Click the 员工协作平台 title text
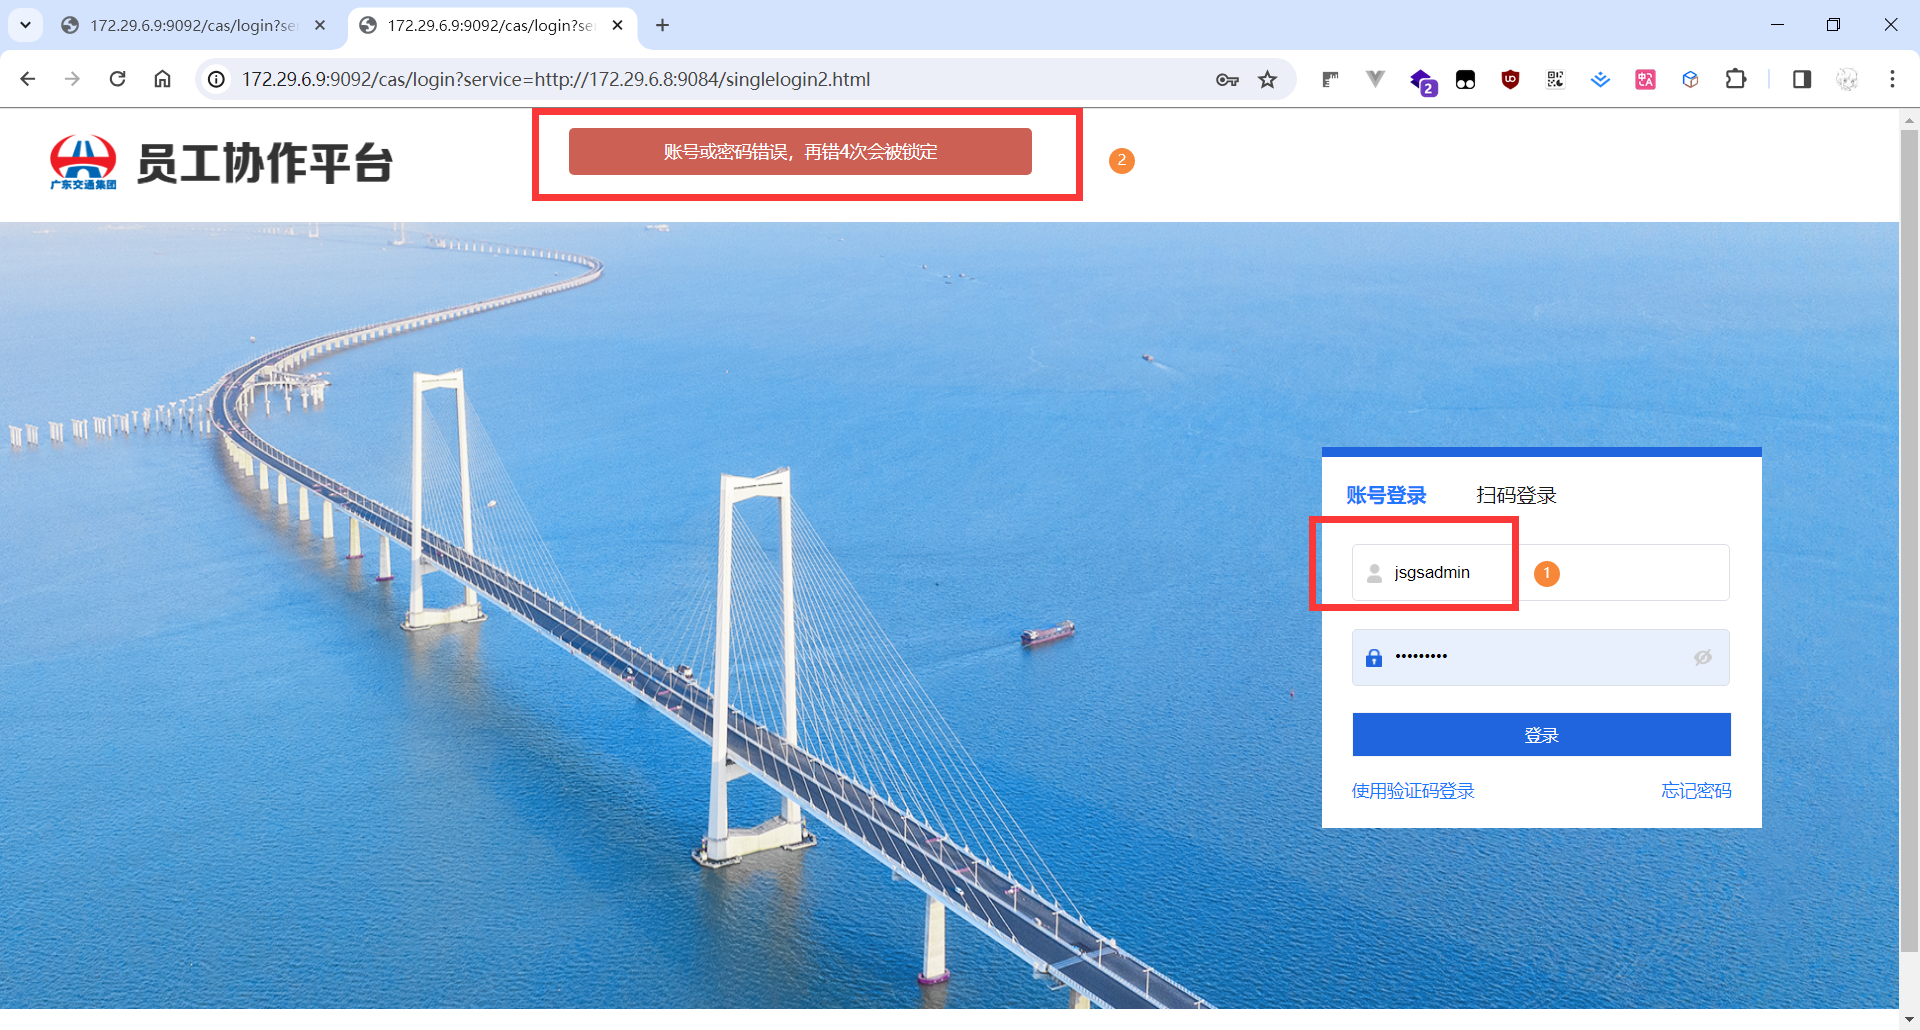The image size is (1920, 1030). 265,163
